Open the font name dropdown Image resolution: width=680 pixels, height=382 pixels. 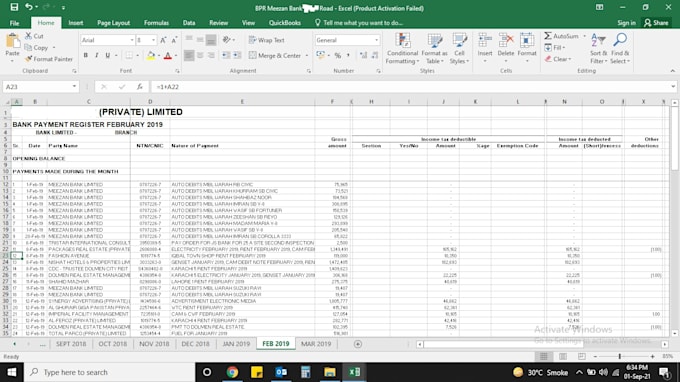[x=132, y=40]
